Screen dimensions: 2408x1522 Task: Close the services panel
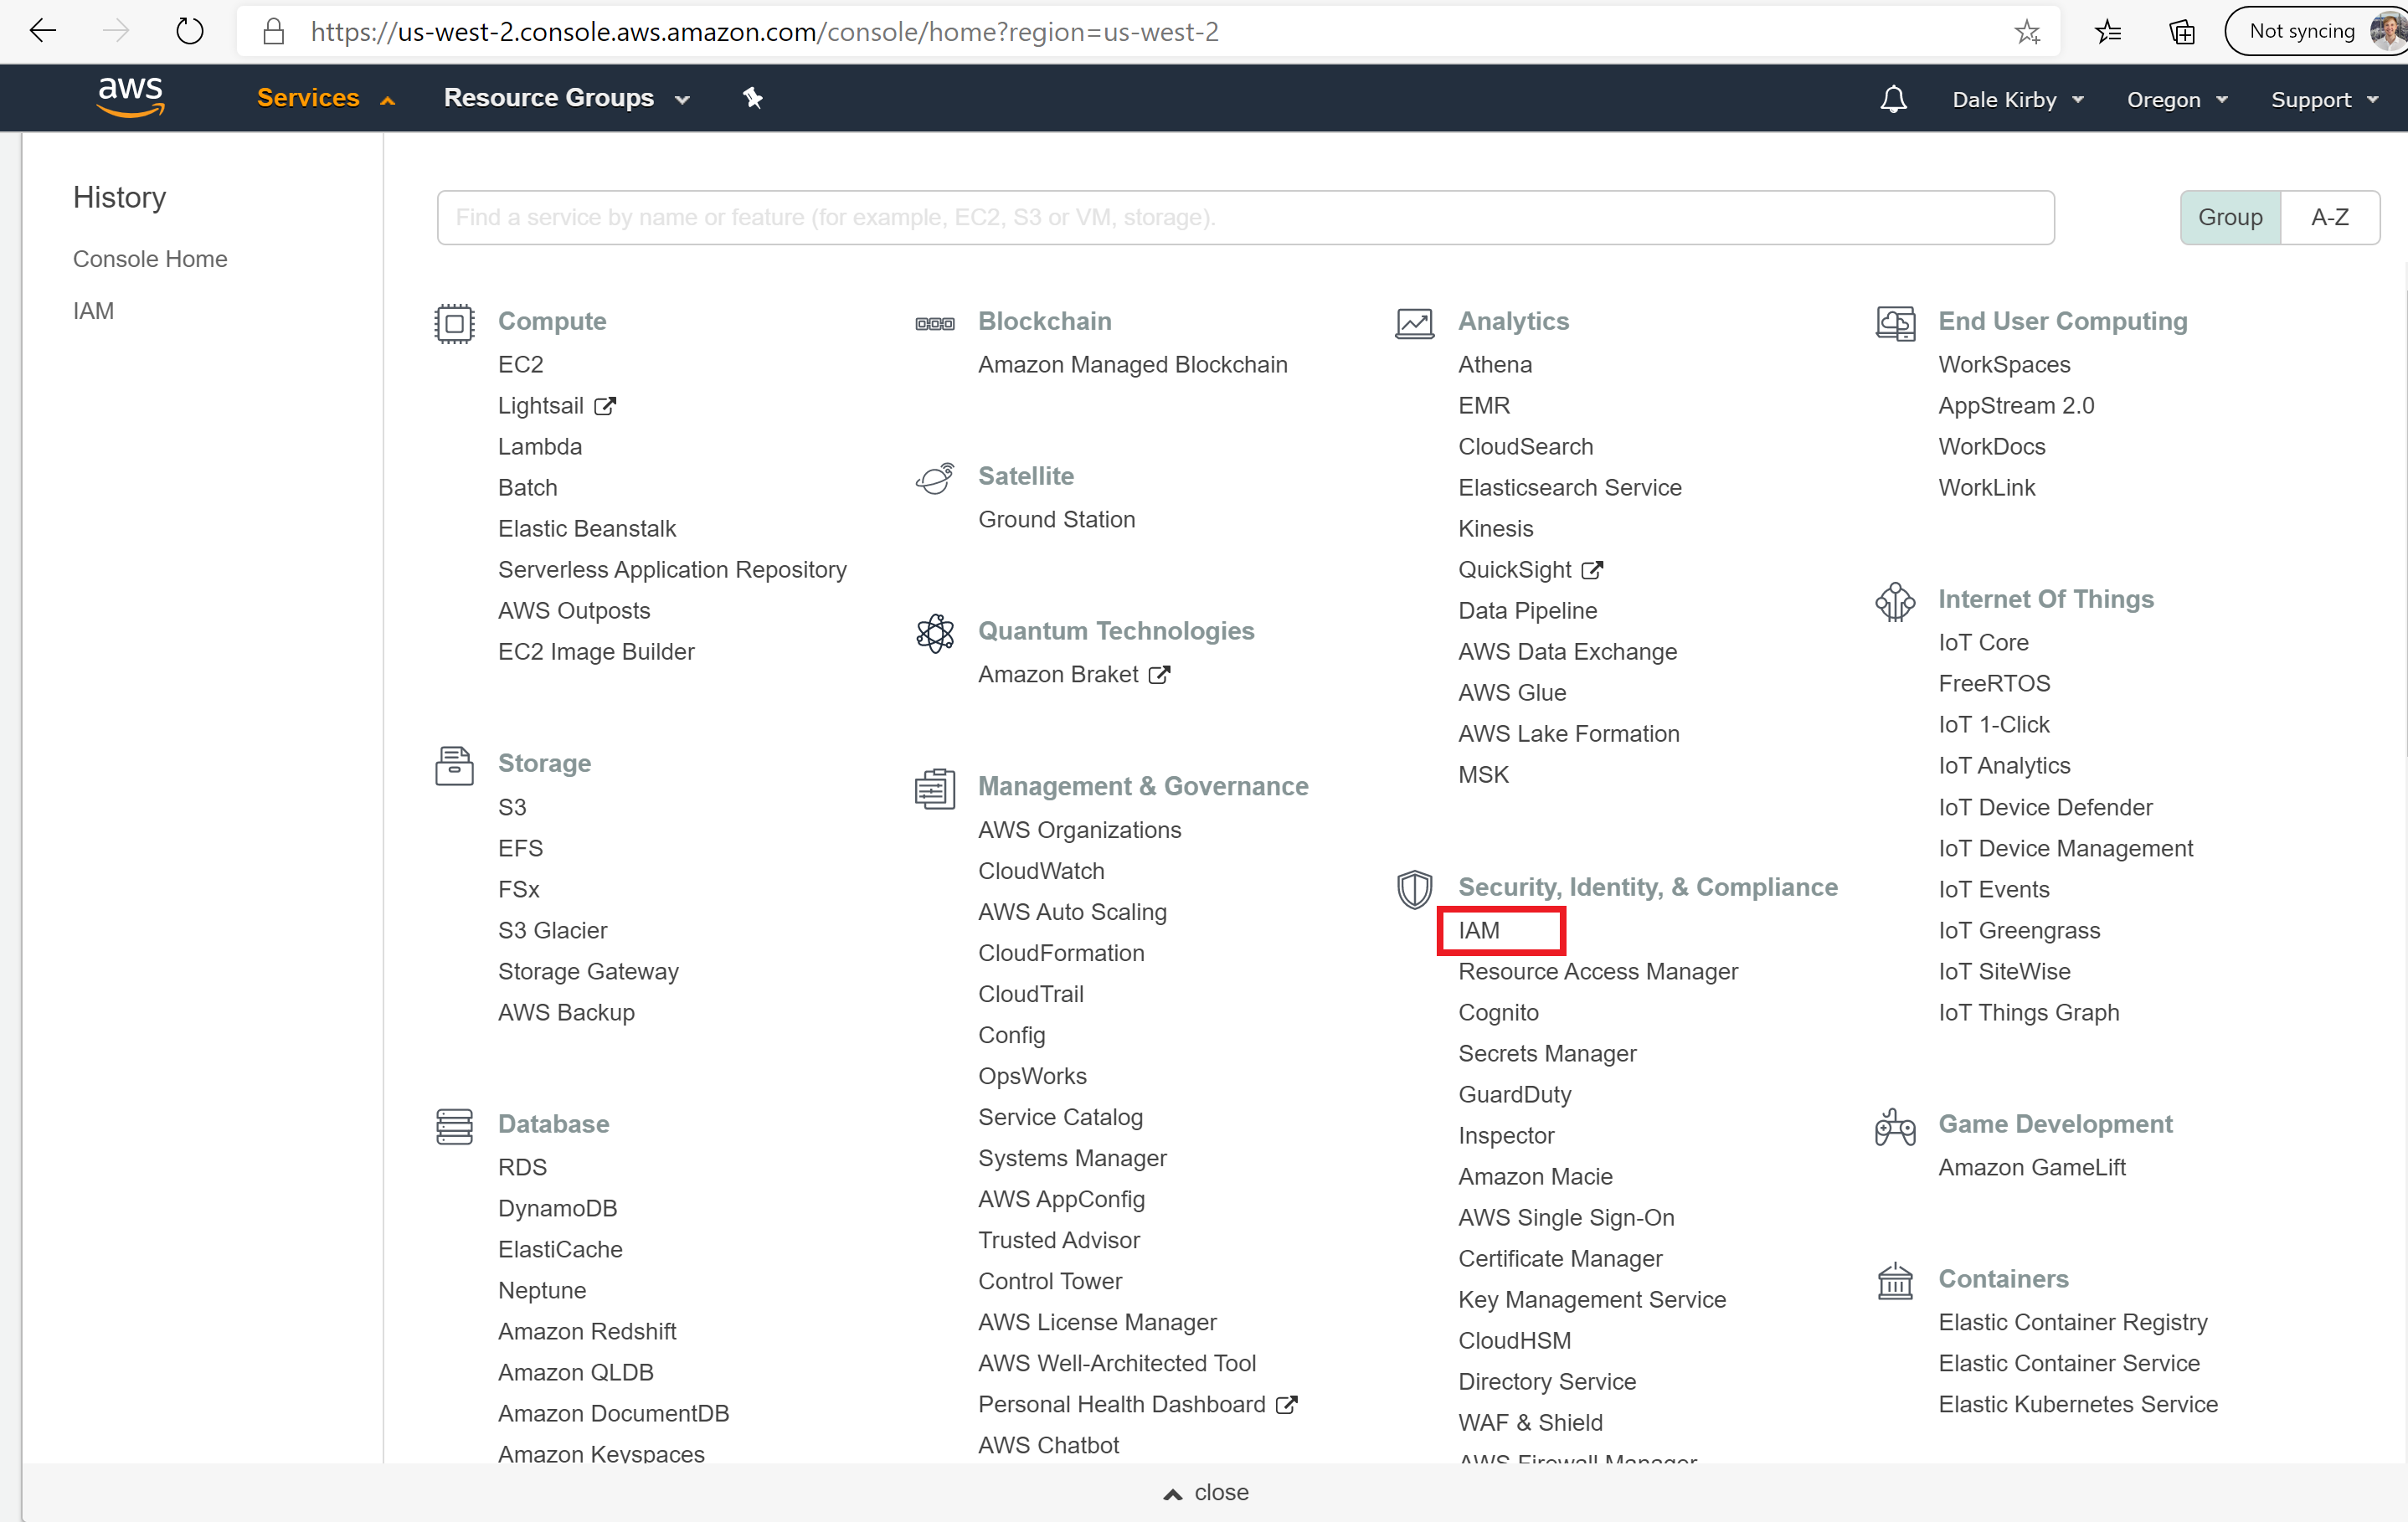point(1206,1492)
